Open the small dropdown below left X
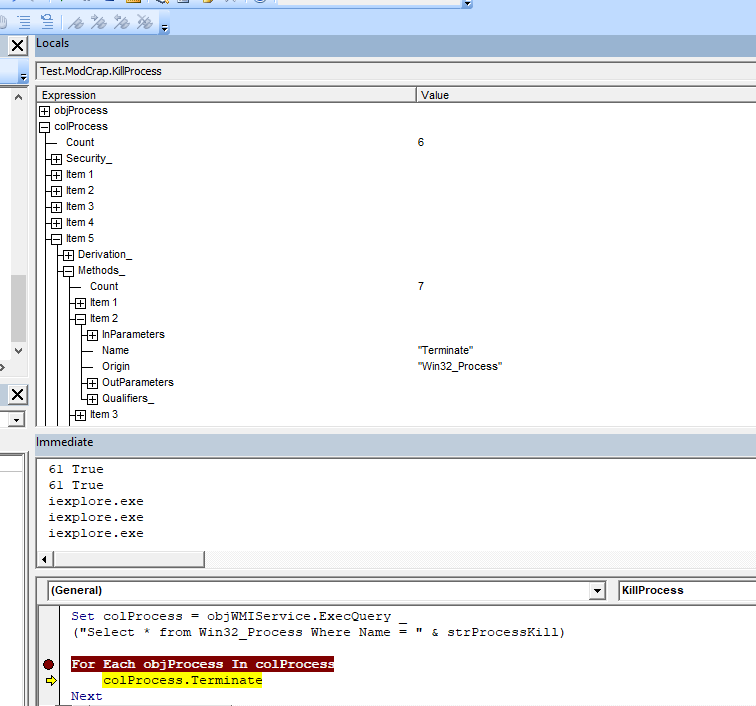756x706 pixels. pyautogui.click(x=16, y=420)
